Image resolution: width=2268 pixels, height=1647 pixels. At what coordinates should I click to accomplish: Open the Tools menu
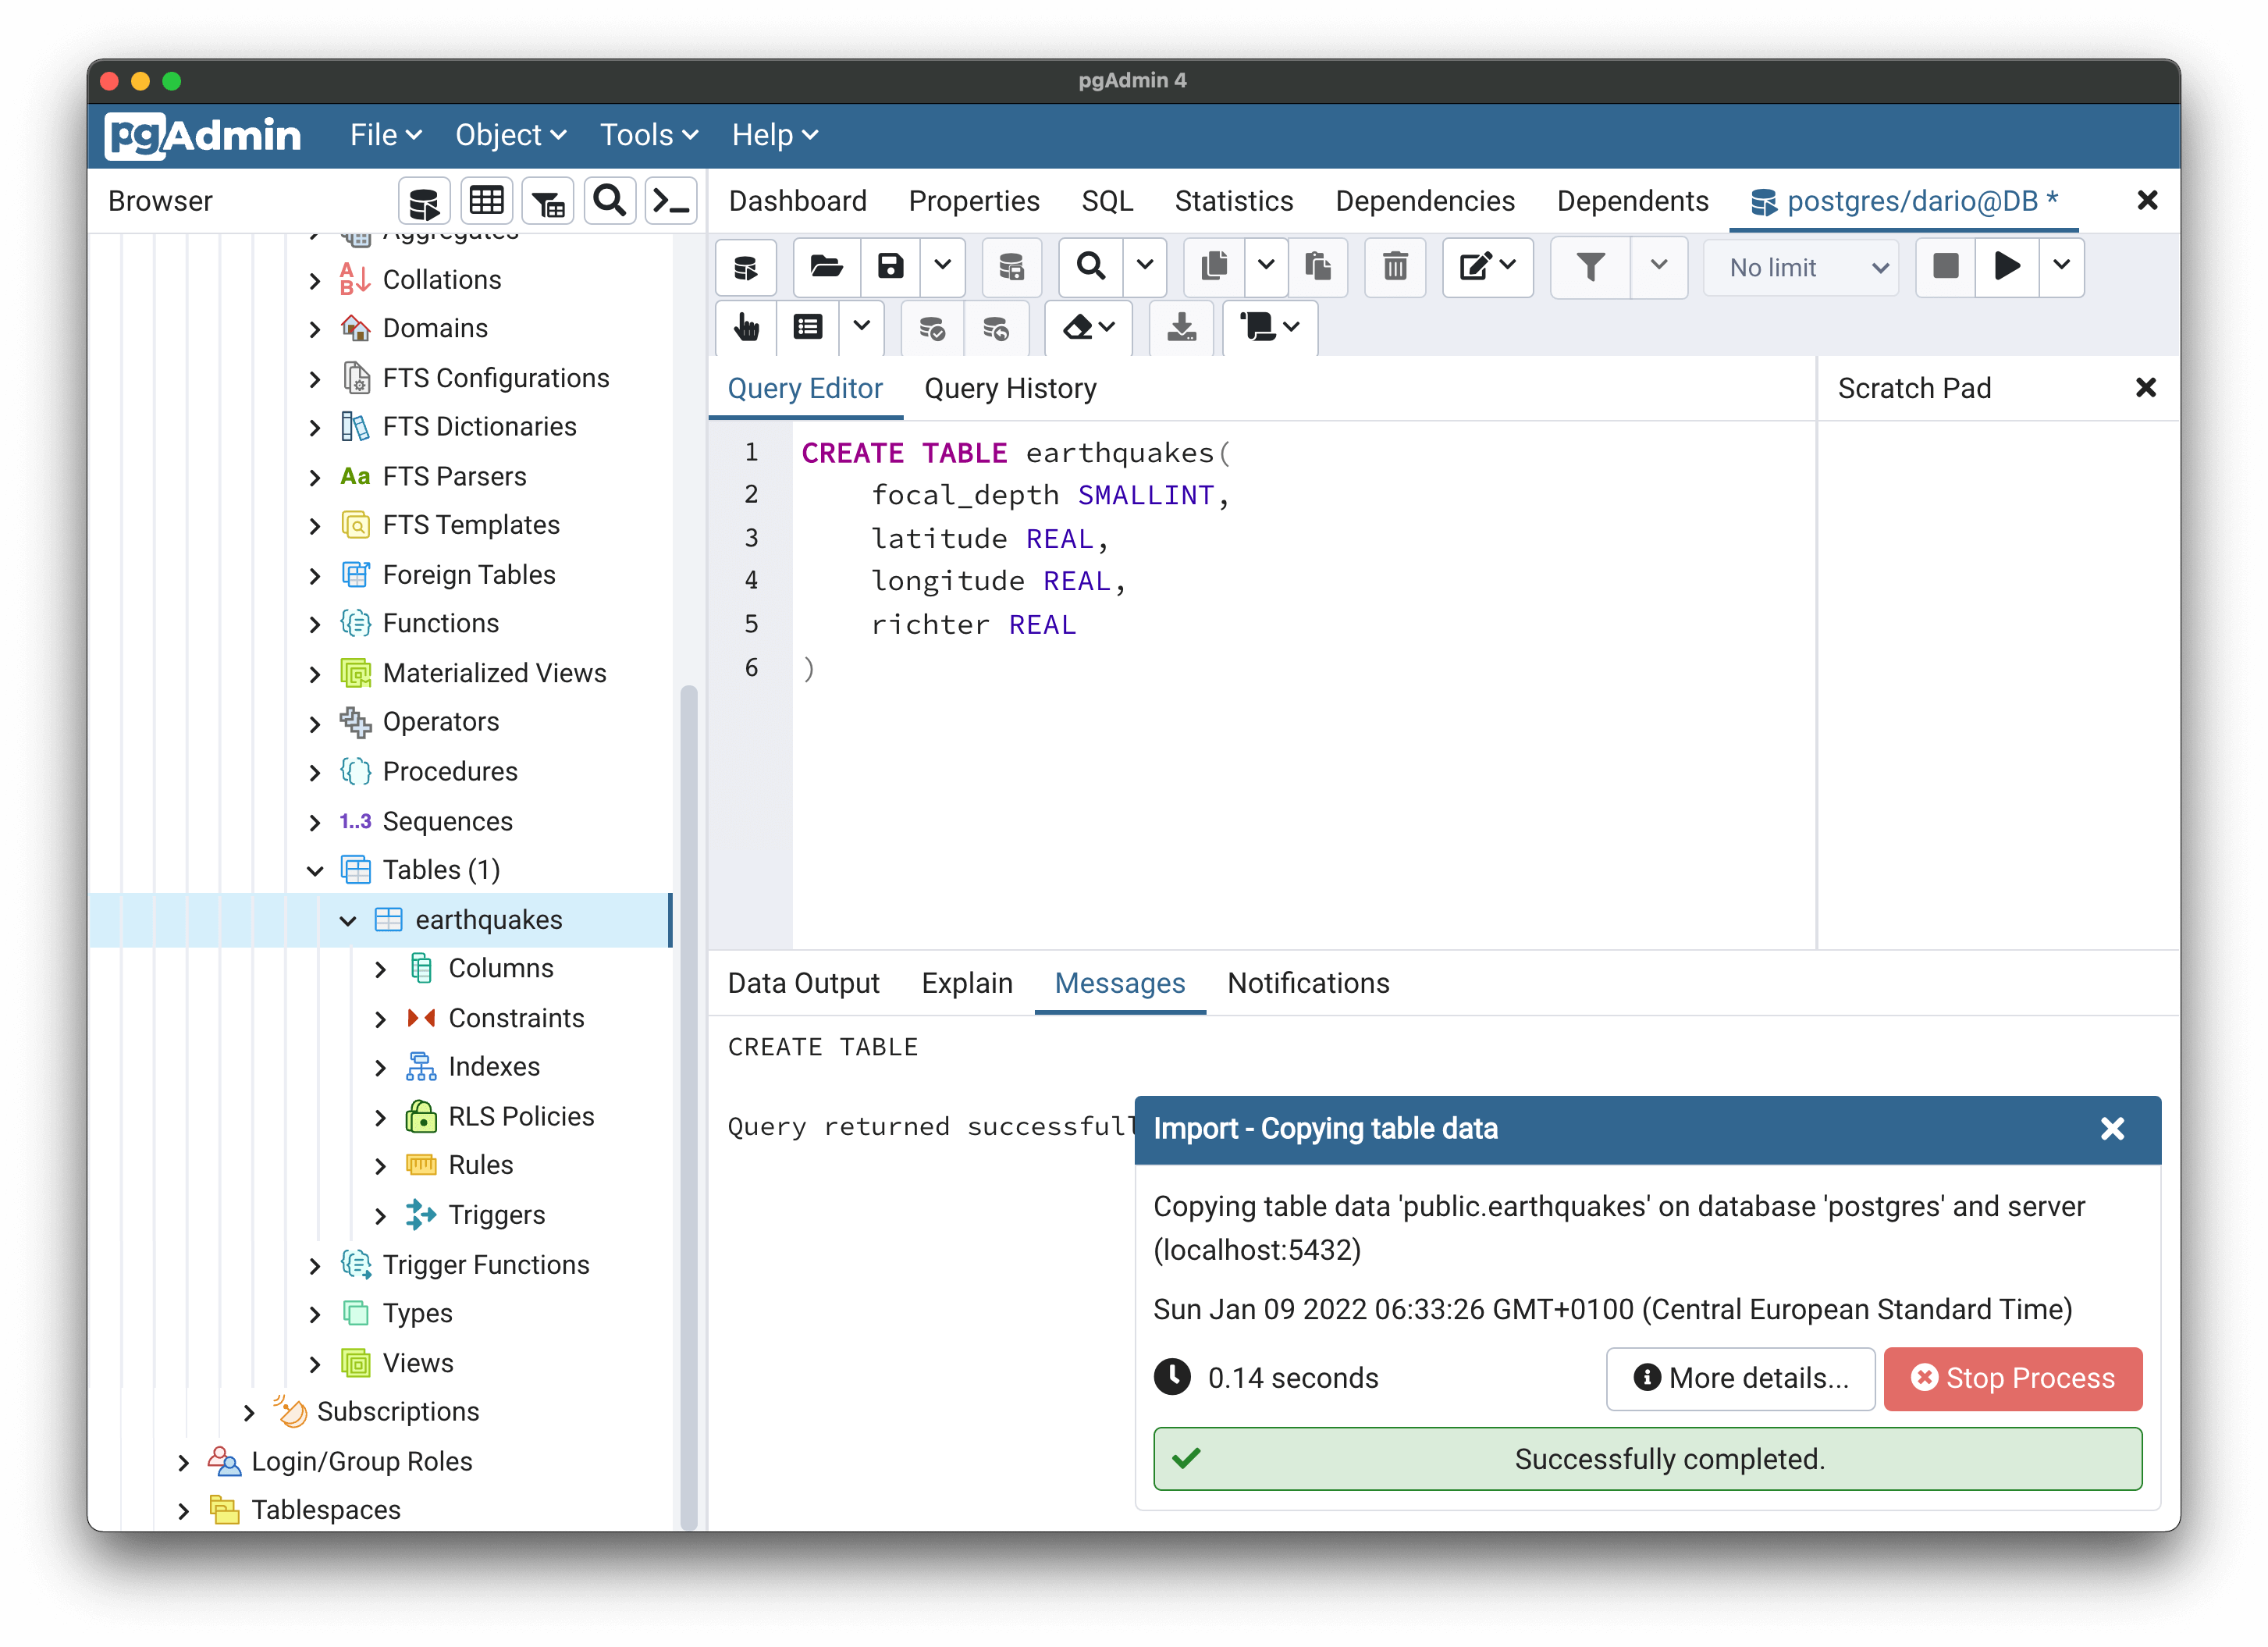(x=648, y=135)
